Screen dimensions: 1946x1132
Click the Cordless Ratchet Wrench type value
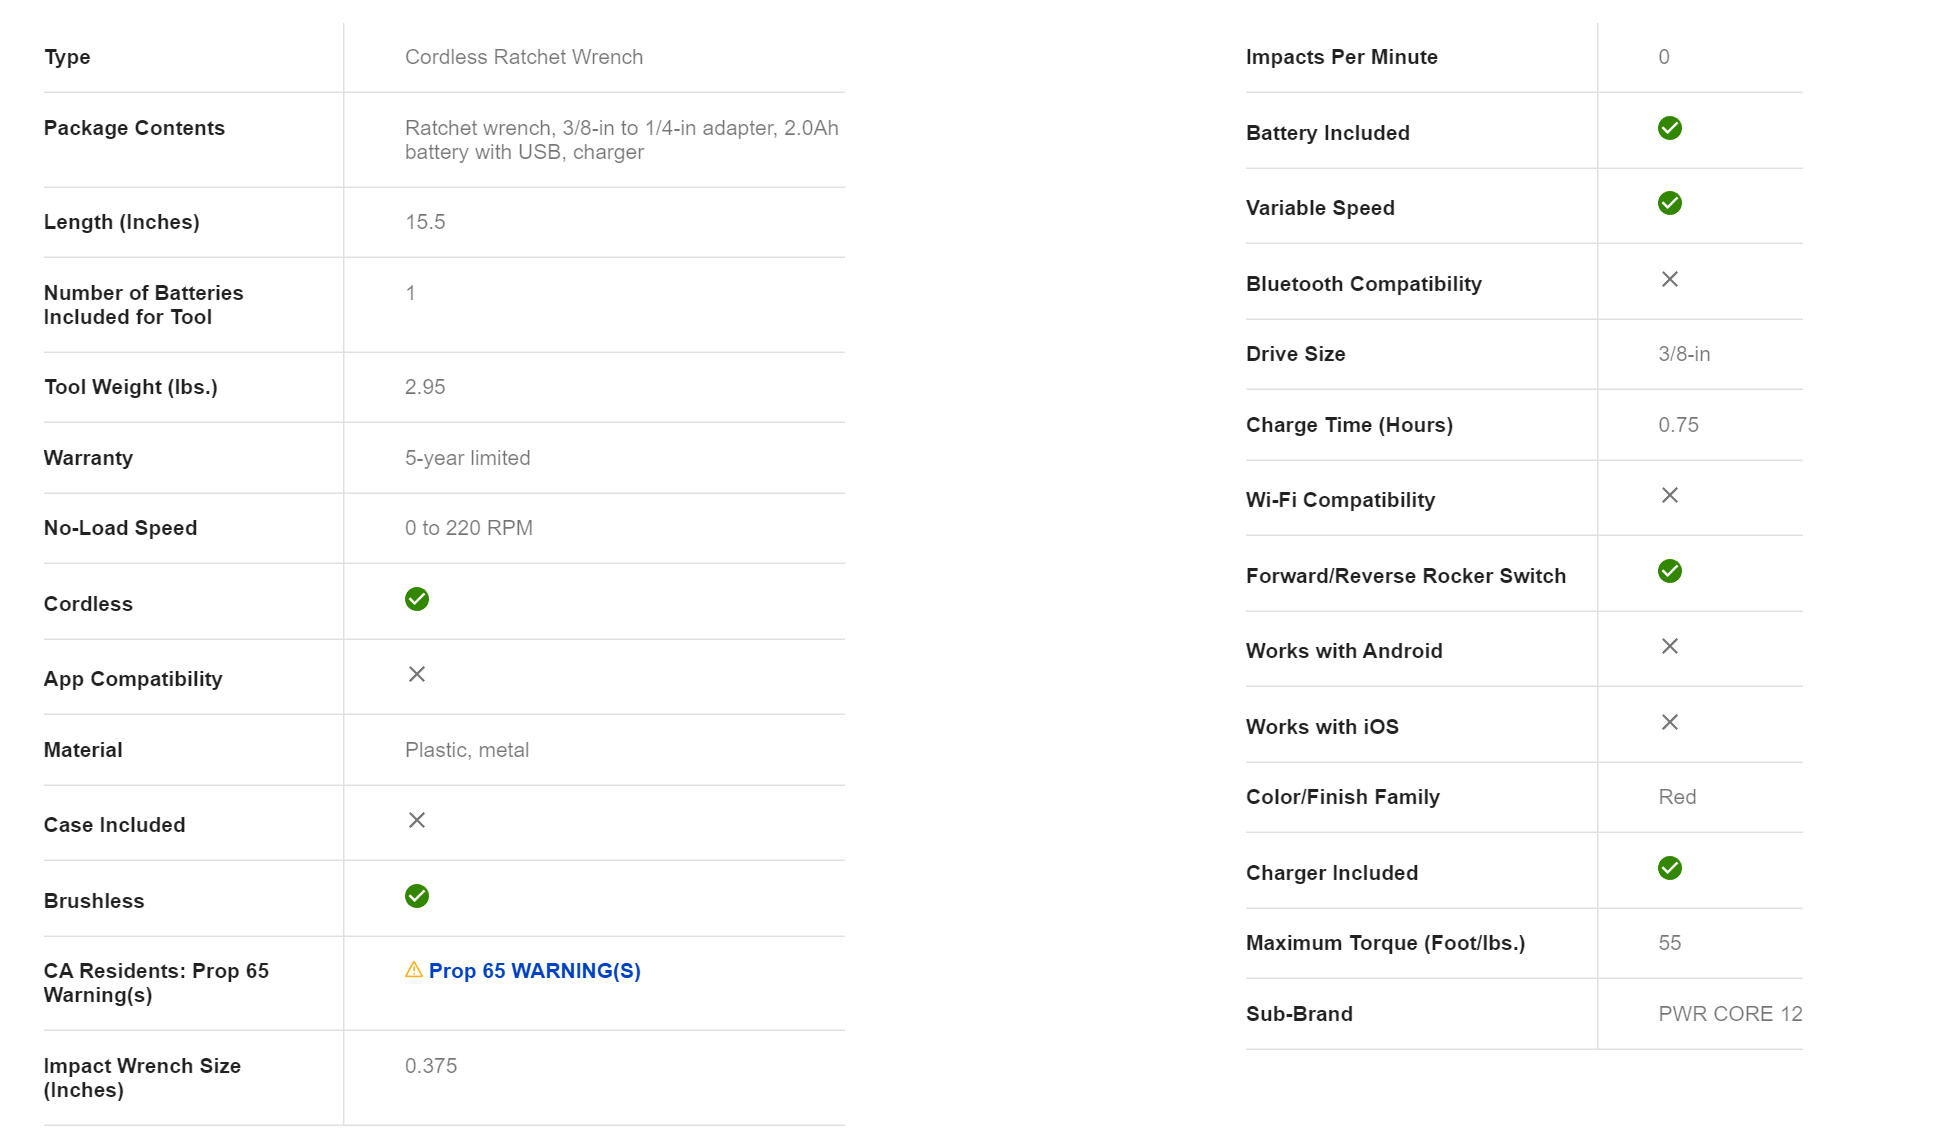[x=523, y=57]
